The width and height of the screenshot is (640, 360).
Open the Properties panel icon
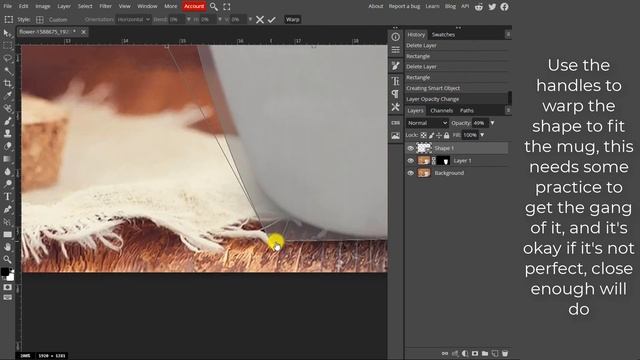pyautogui.click(x=396, y=50)
